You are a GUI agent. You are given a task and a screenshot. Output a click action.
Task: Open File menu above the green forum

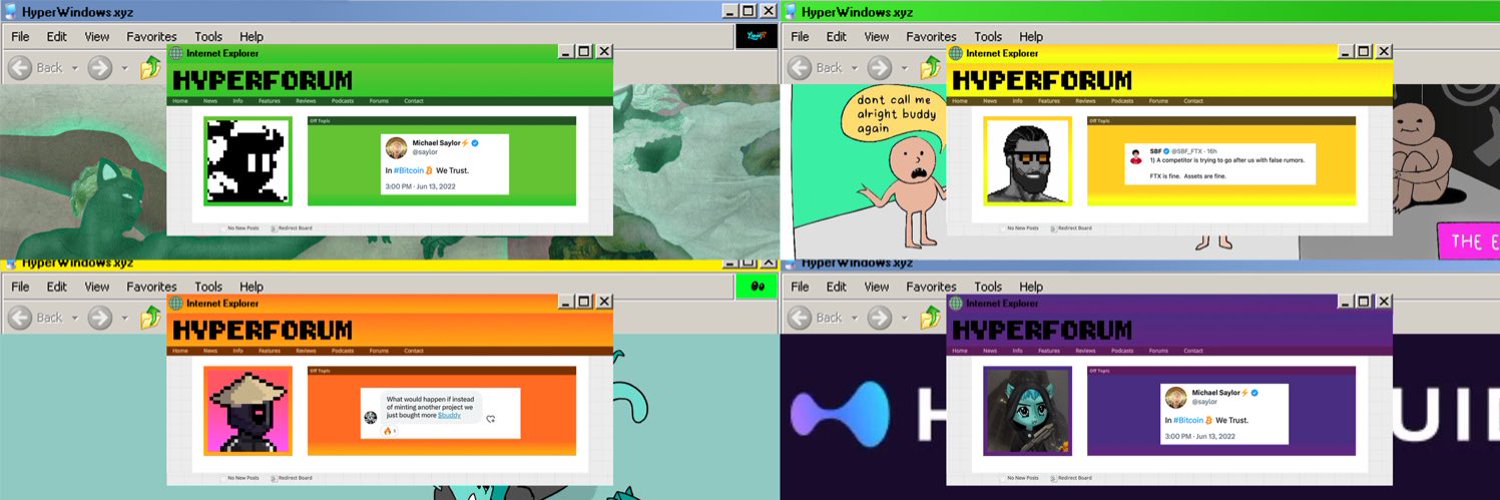[x=20, y=37]
